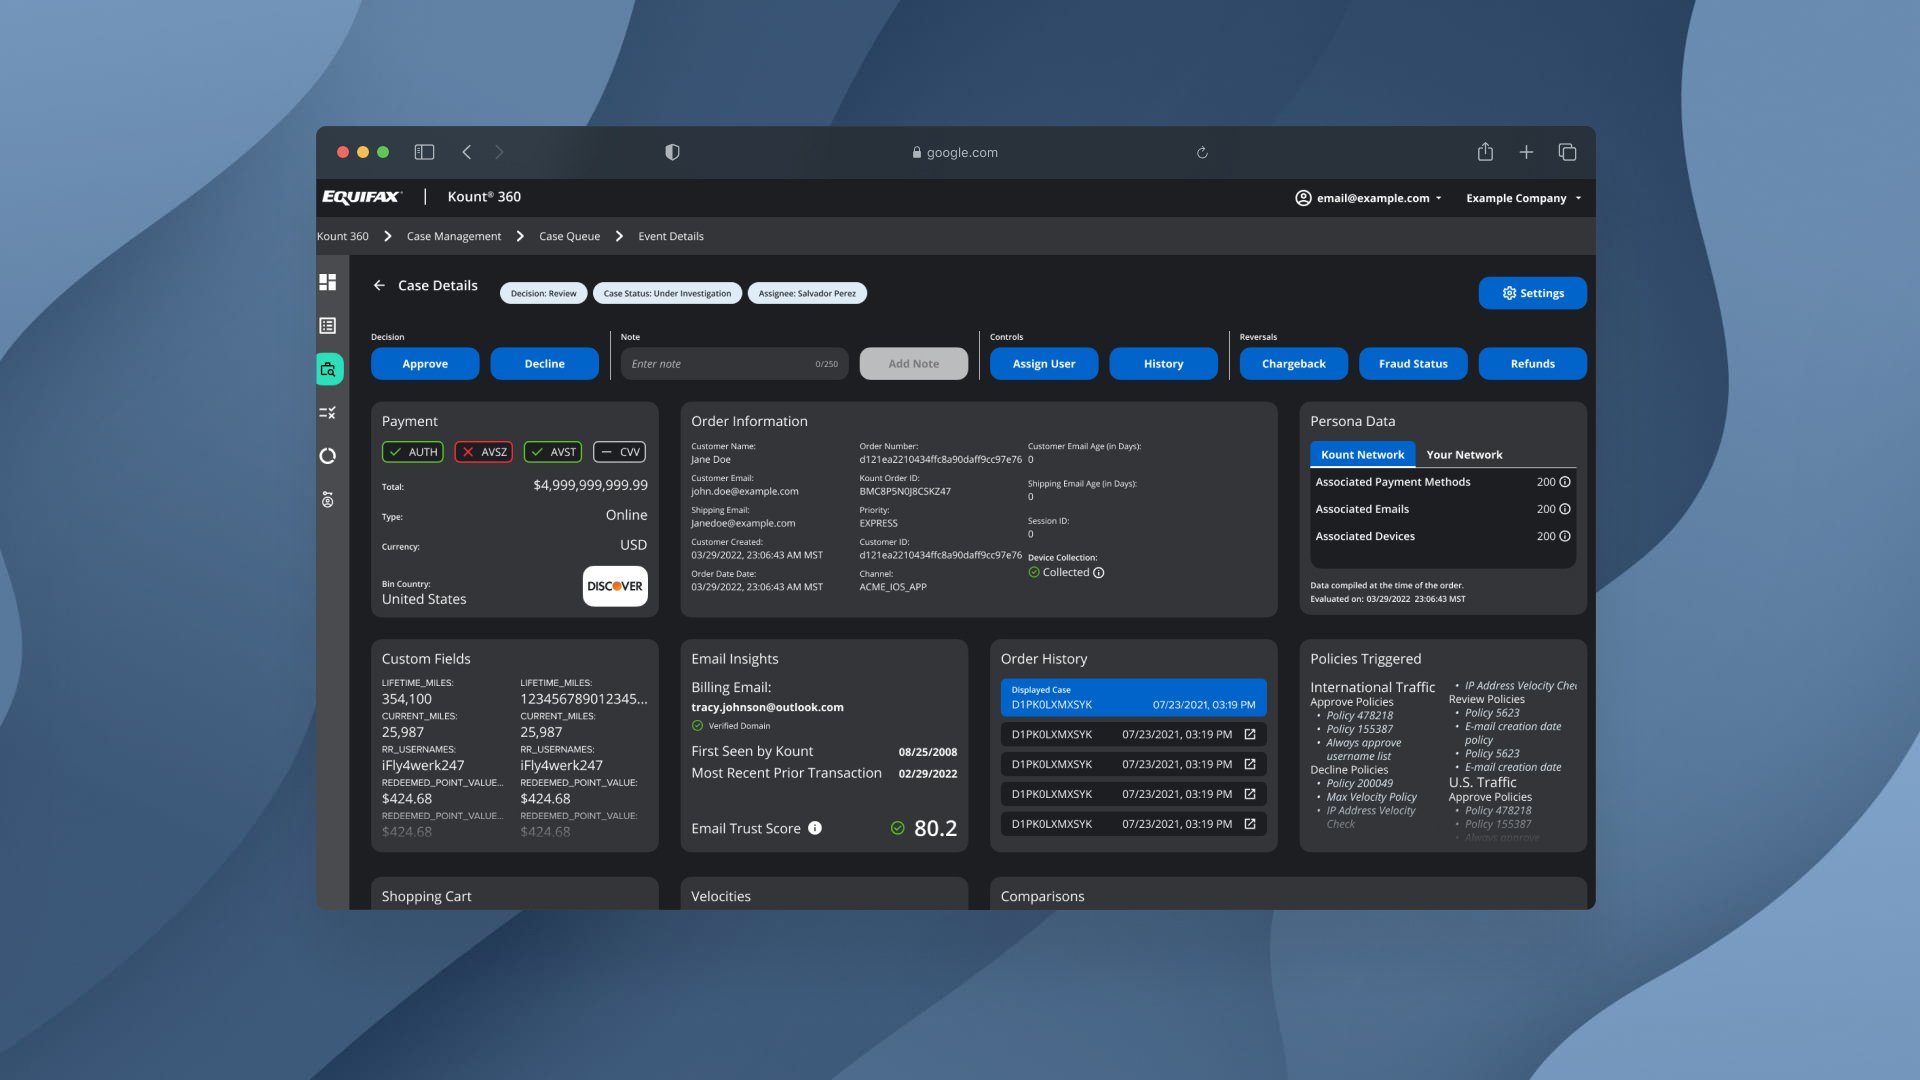Open fourth D1PKOLXMXSYK order external link icon
Image resolution: width=1920 pixels, height=1080 pixels.
(x=1250, y=824)
